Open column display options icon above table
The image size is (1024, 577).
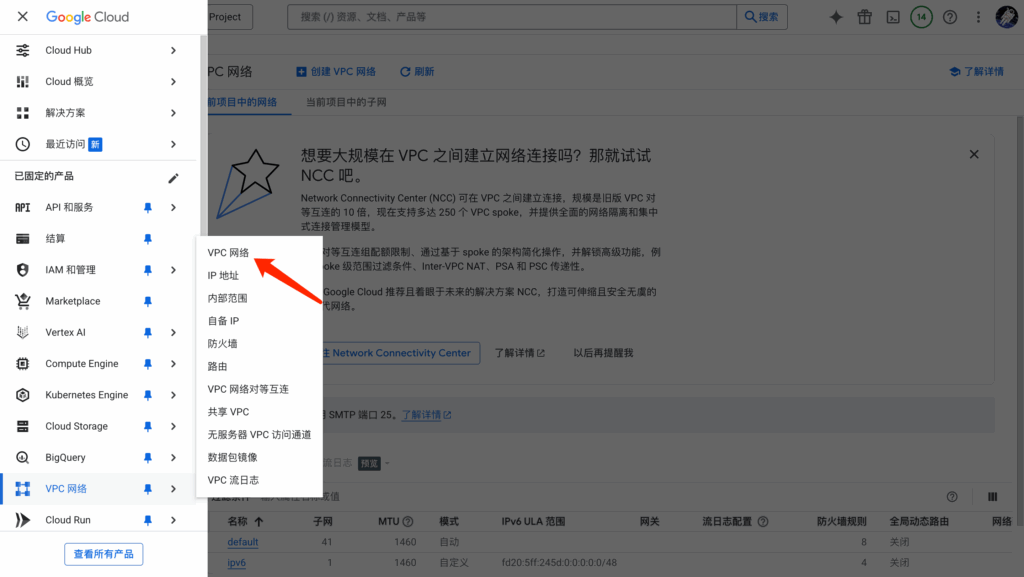(993, 497)
